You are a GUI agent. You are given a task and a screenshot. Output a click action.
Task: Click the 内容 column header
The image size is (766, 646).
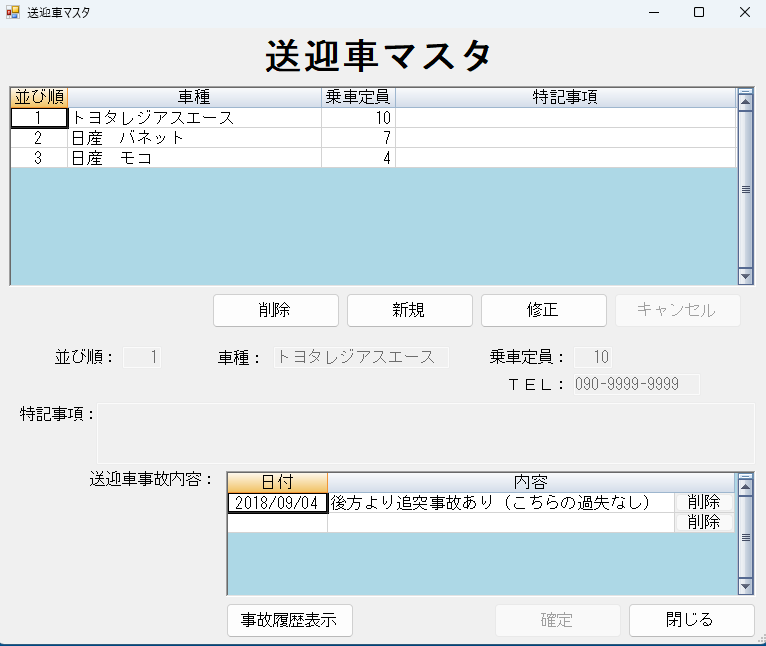pyautogui.click(x=531, y=482)
